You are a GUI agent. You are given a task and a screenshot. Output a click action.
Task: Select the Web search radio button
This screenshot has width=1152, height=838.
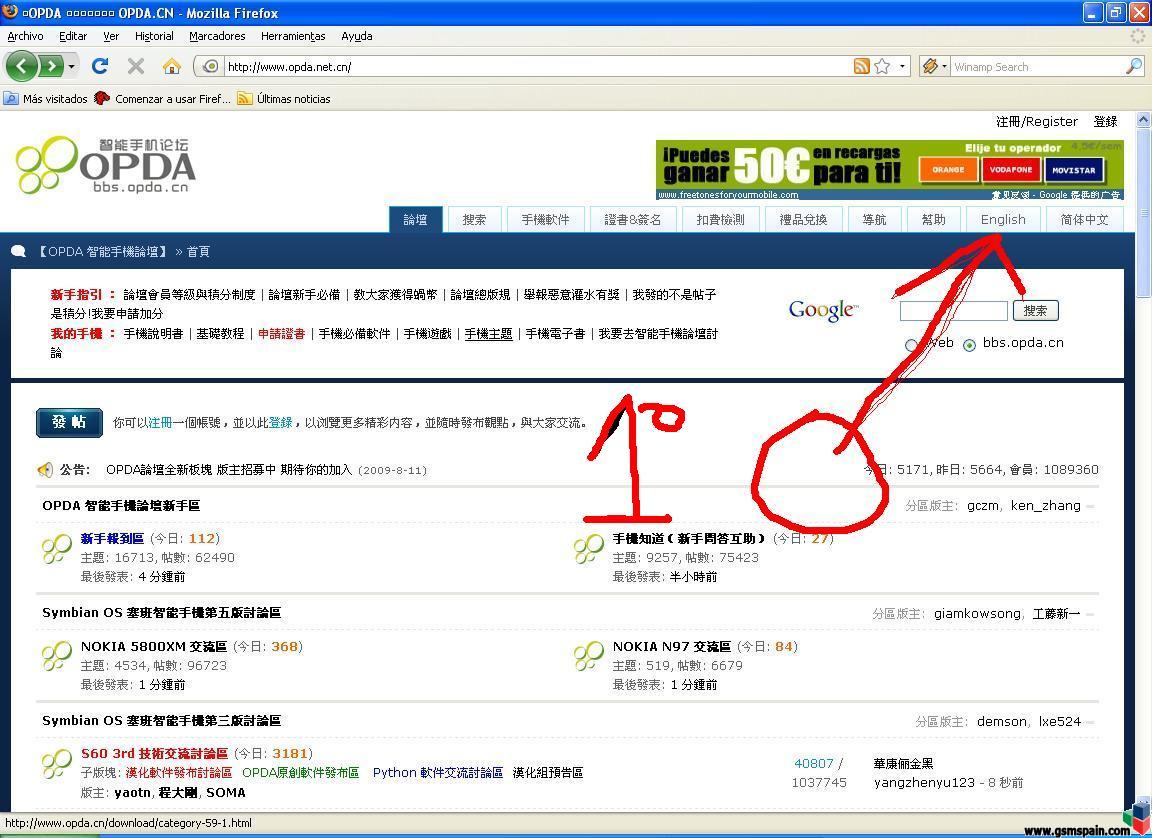pyautogui.click(x=912, y=344)
